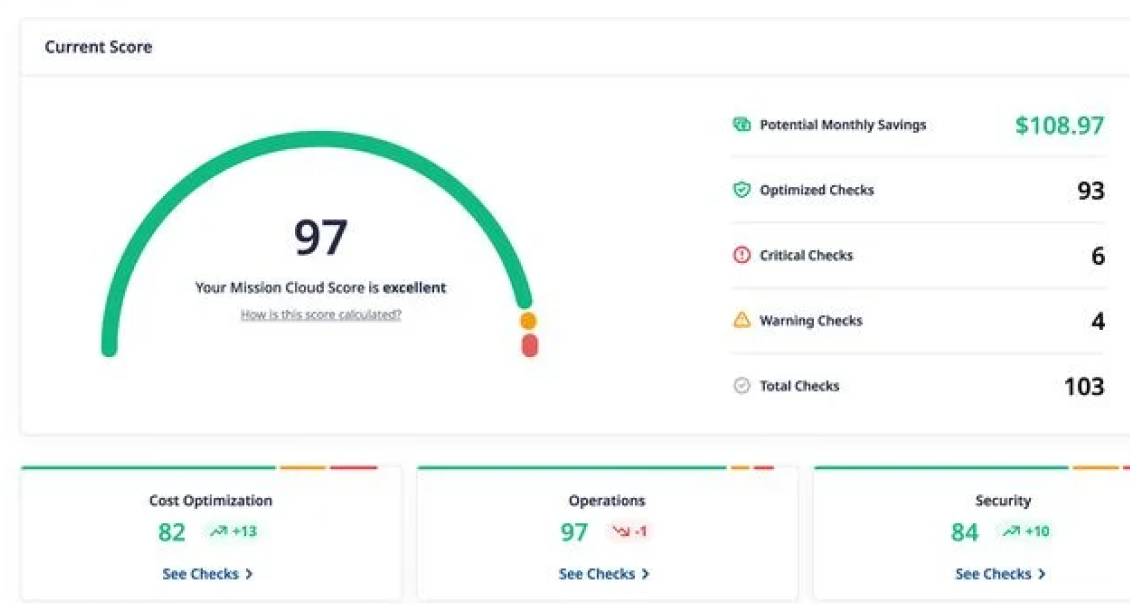Click the Security score 84

[964, 533]
